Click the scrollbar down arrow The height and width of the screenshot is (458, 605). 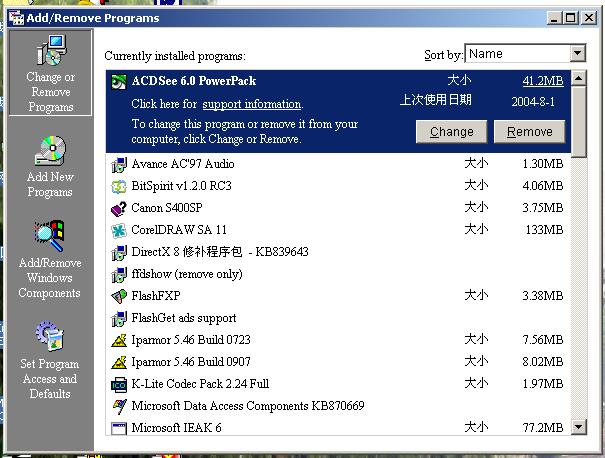(x=579, y=427)
